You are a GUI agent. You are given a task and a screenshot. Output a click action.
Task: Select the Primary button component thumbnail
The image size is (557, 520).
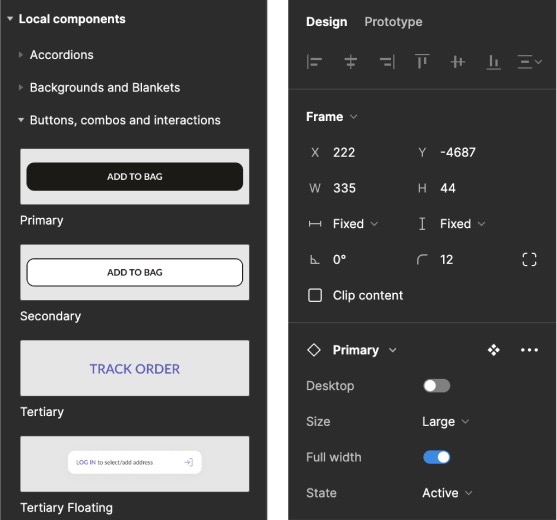click(135, 177)
